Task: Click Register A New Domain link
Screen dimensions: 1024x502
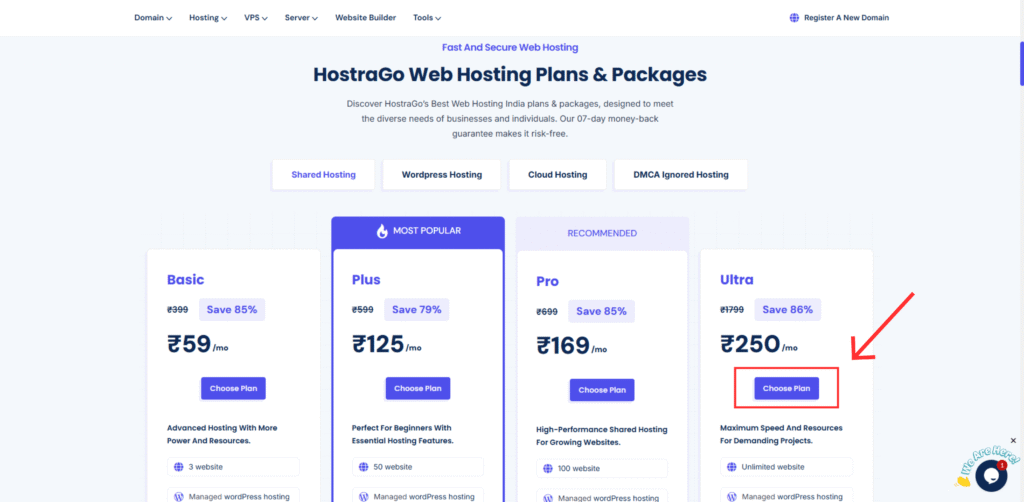Action: point(846,18)
